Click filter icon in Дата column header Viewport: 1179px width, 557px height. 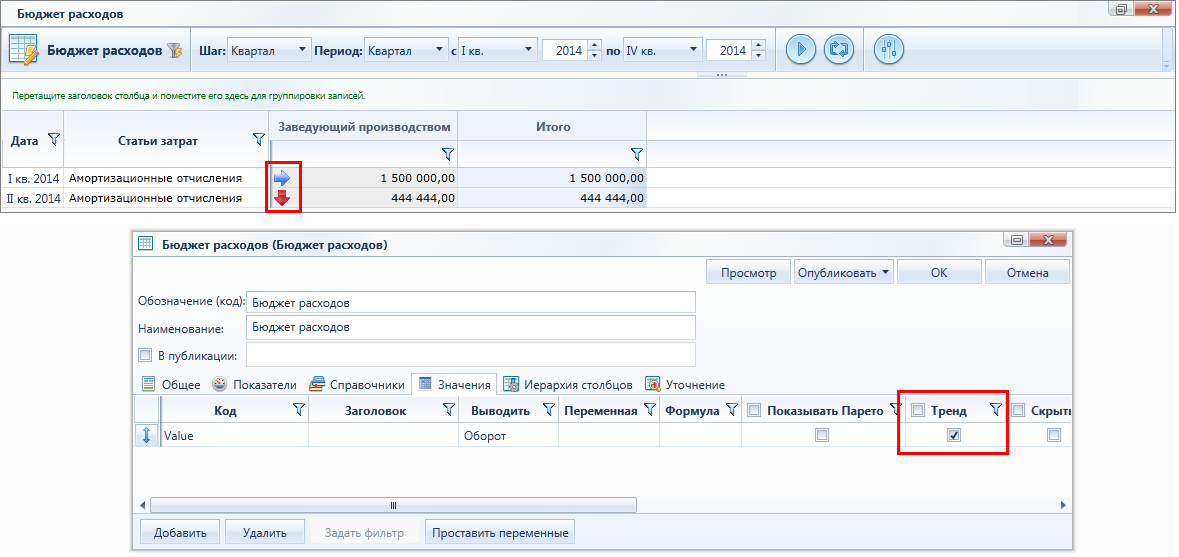[x=53, y=139]
